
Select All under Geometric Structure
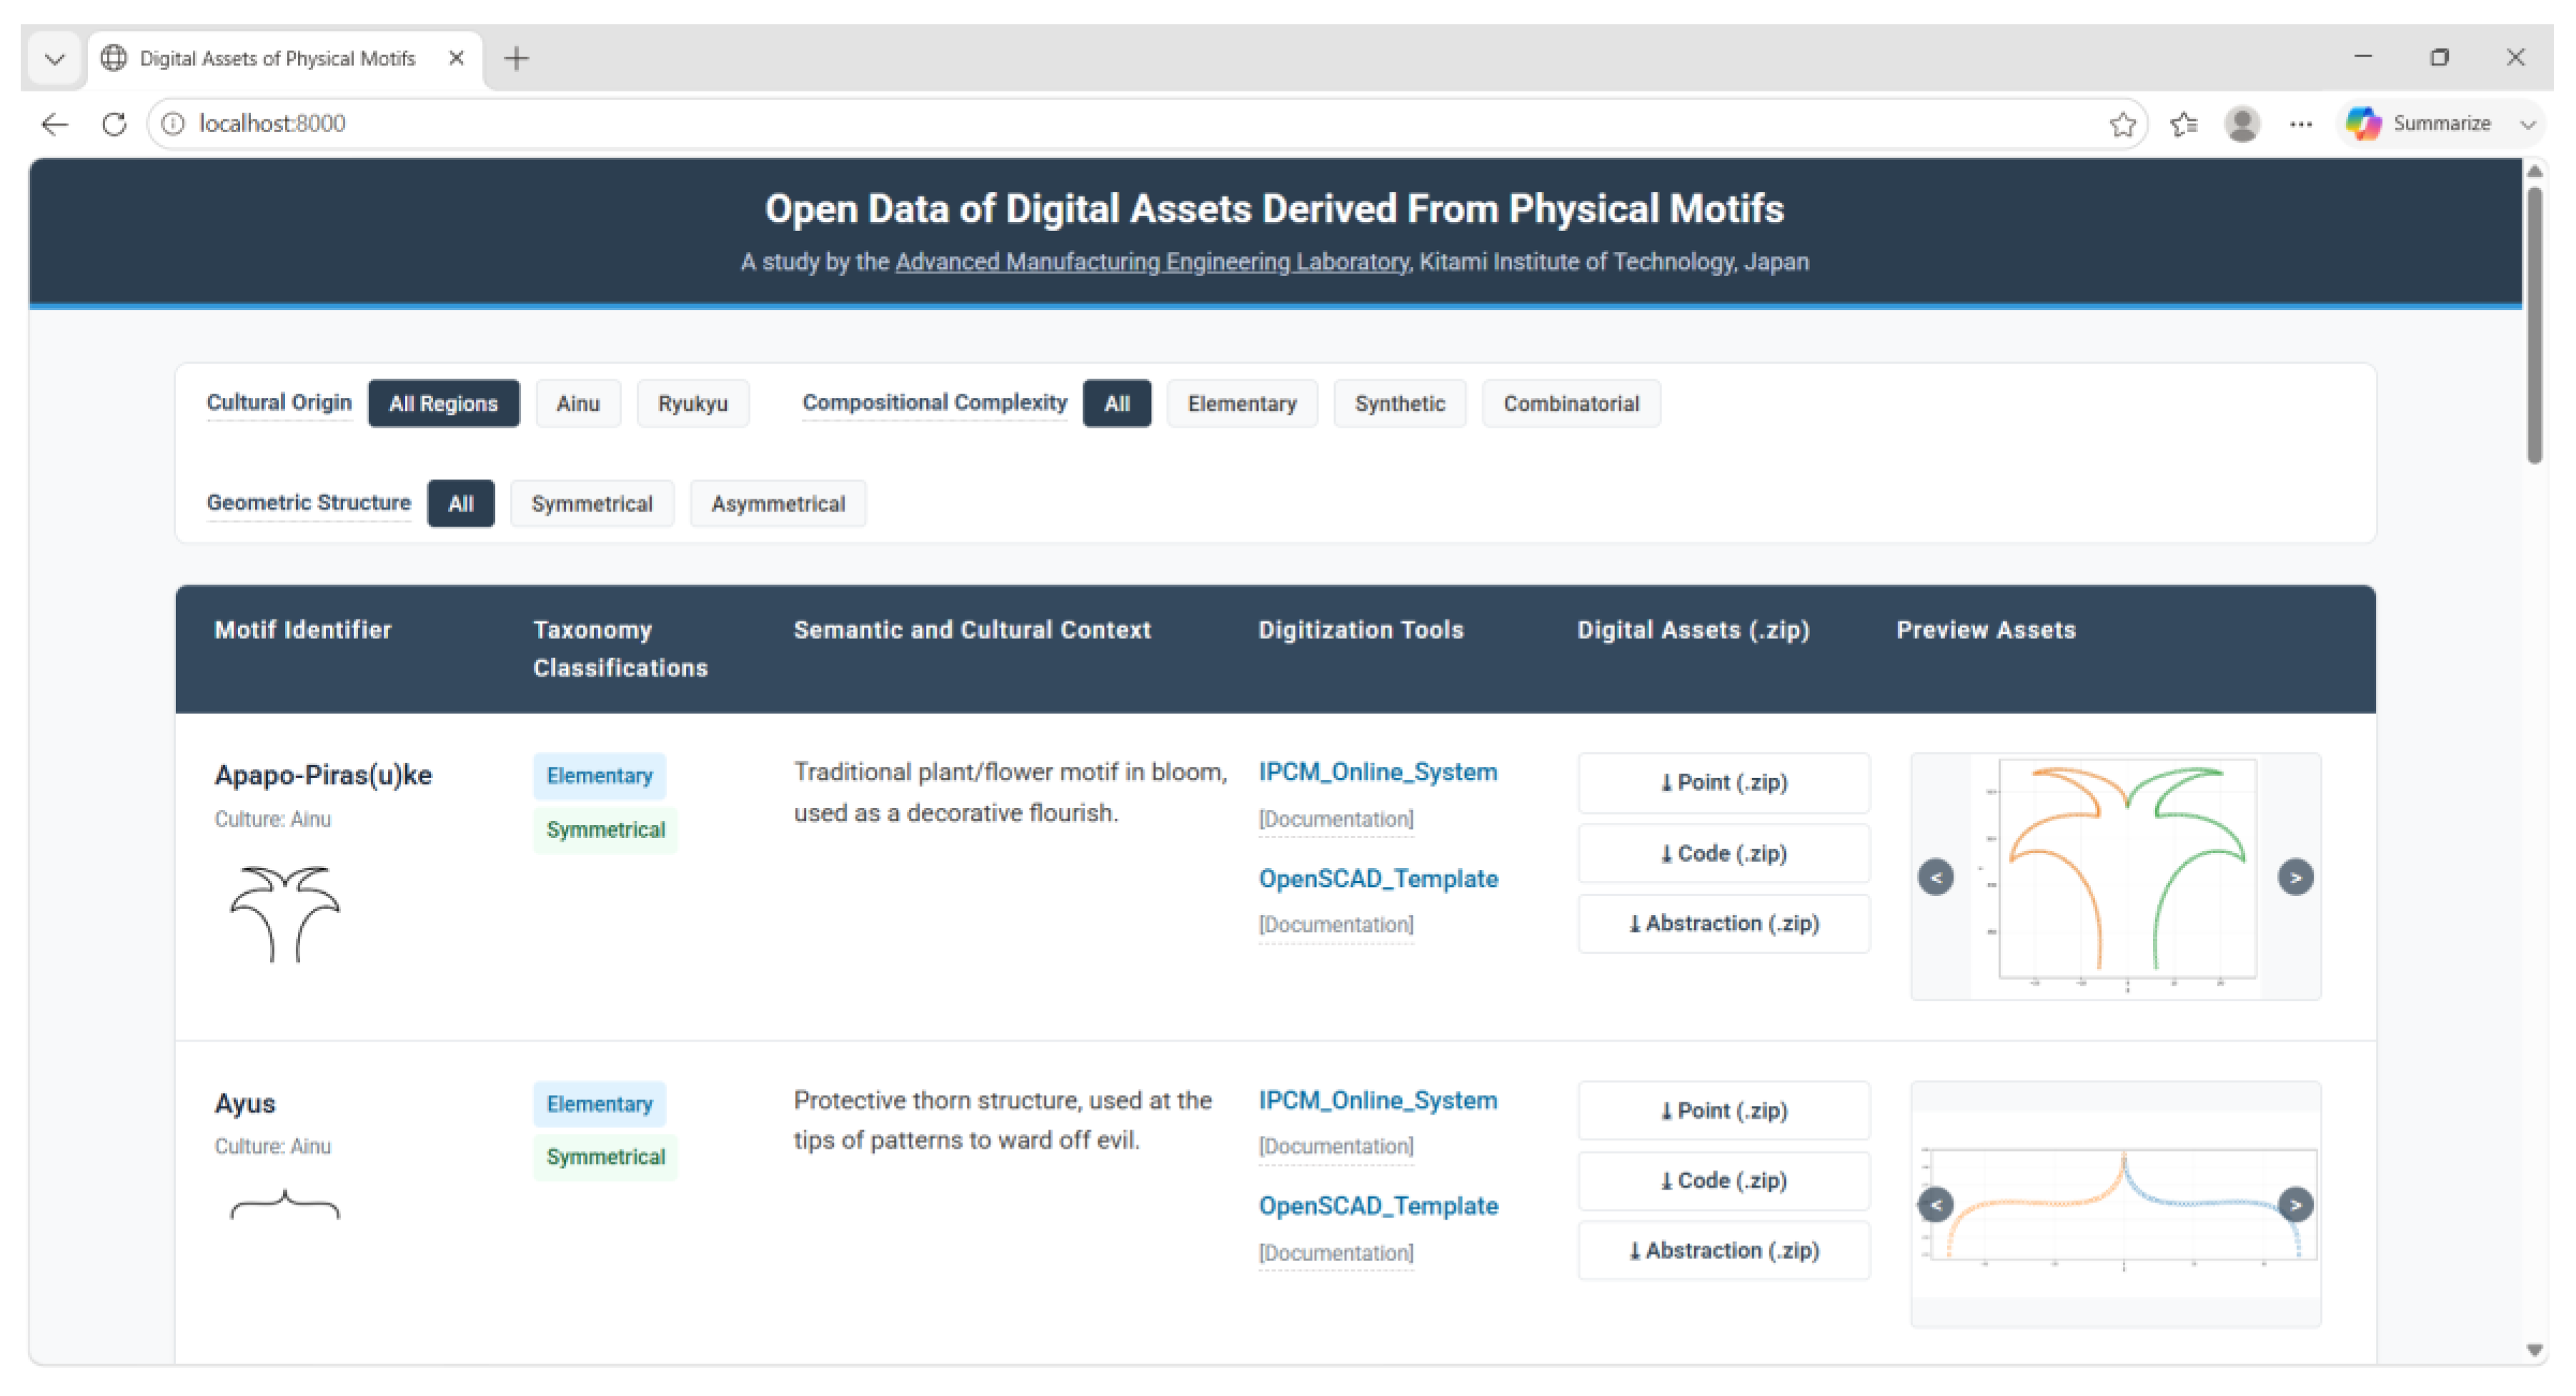461,504
